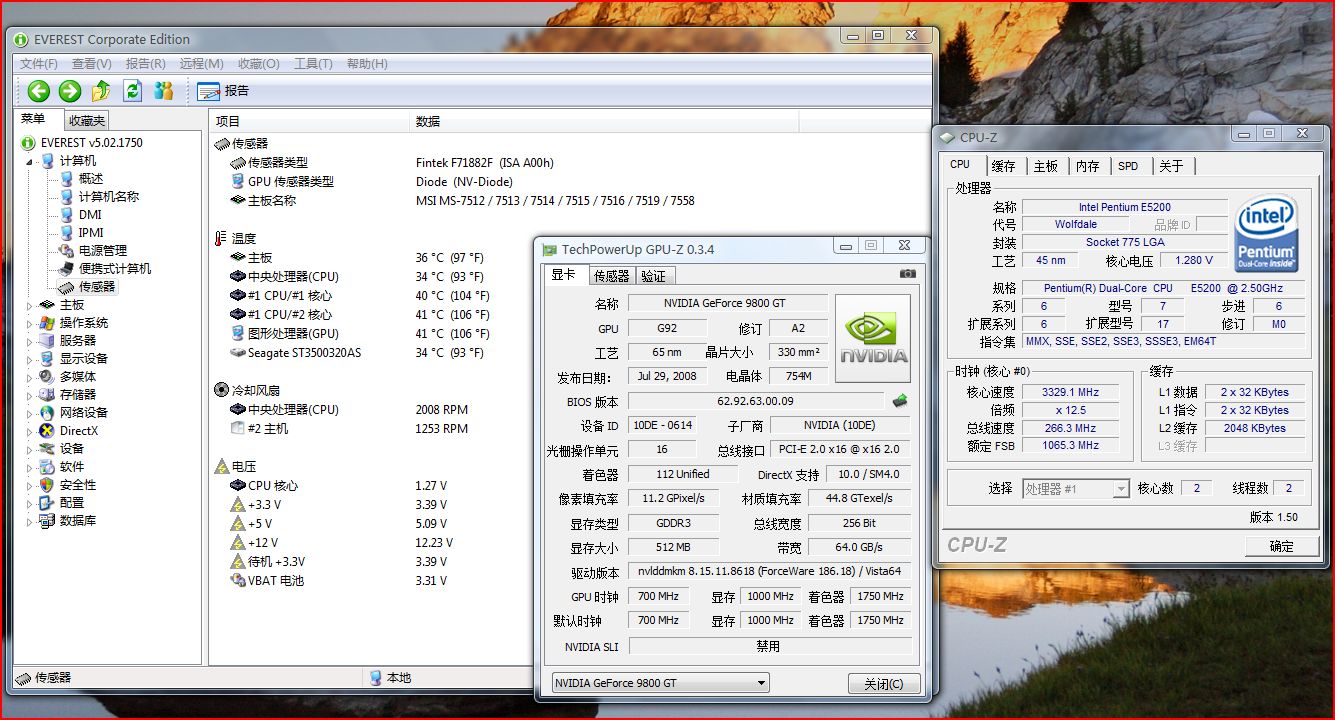The height and width of the screenshot is (720, 1335).
Task: Expand the 多媒体 tree node arrow
Action: tap(29, 377)
